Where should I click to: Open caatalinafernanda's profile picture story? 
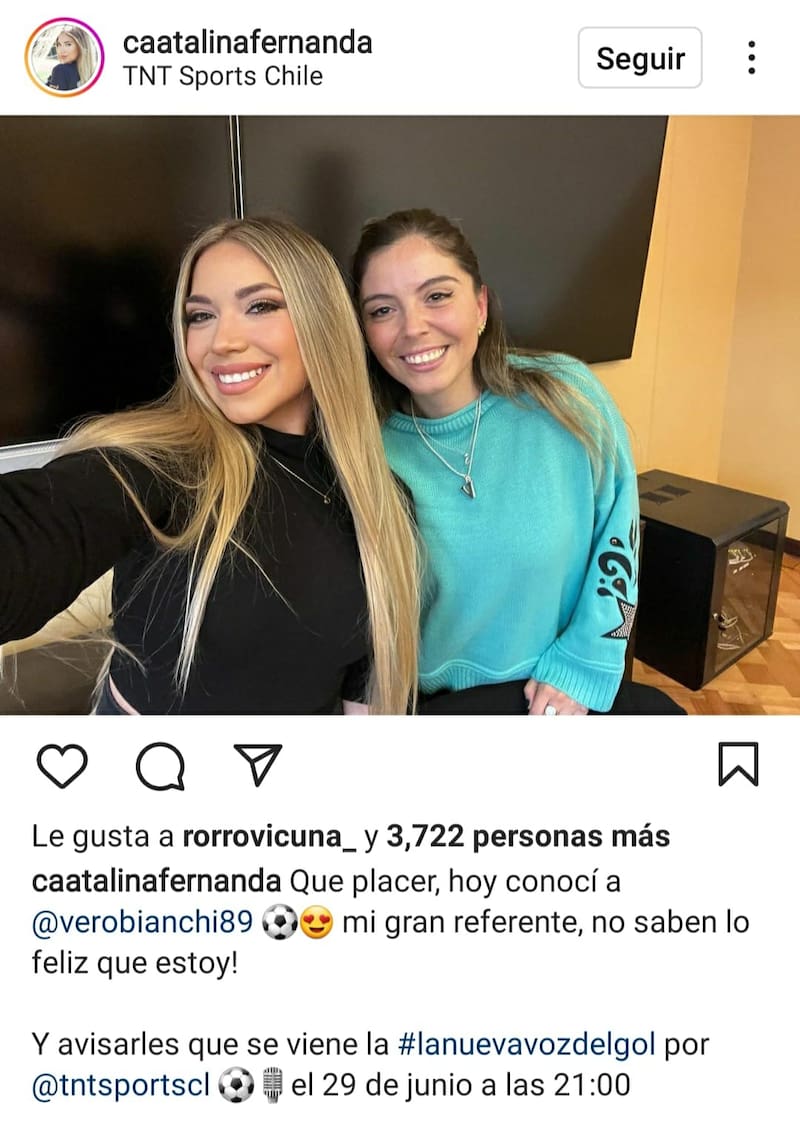pyautogui.click(x=64, y=57)
